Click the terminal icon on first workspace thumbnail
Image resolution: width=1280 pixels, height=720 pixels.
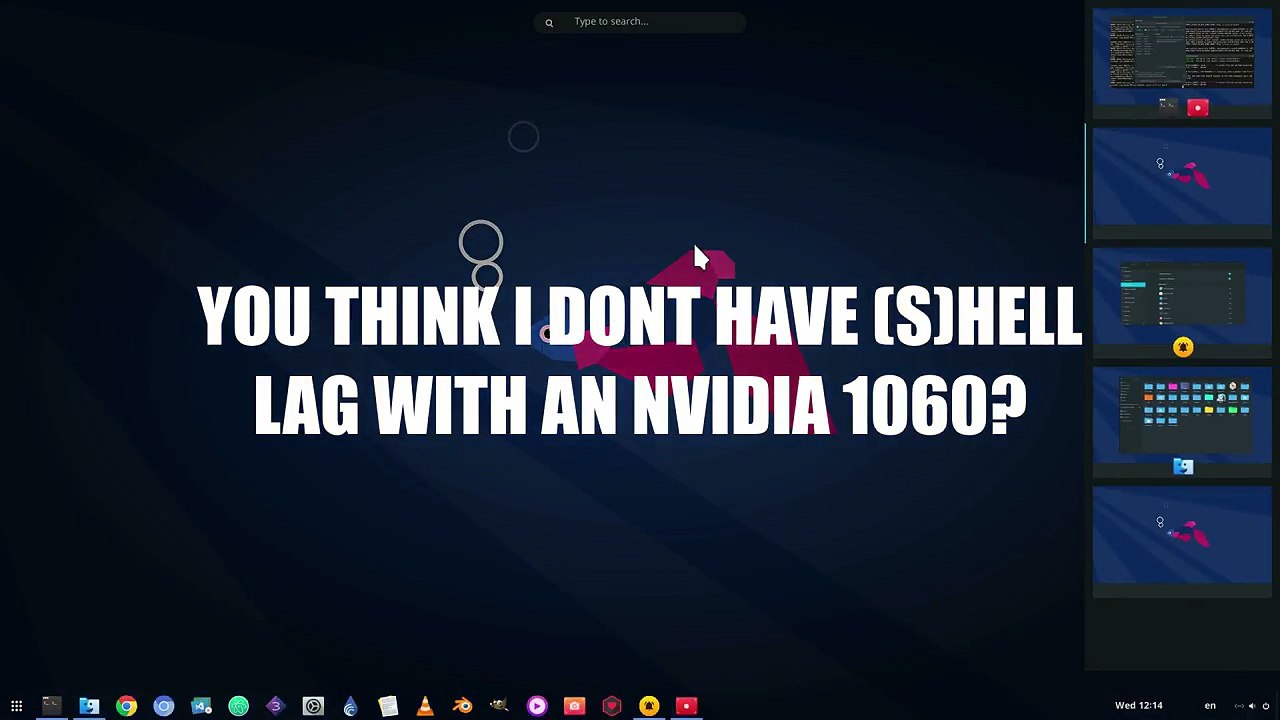tap(1168, 105)
